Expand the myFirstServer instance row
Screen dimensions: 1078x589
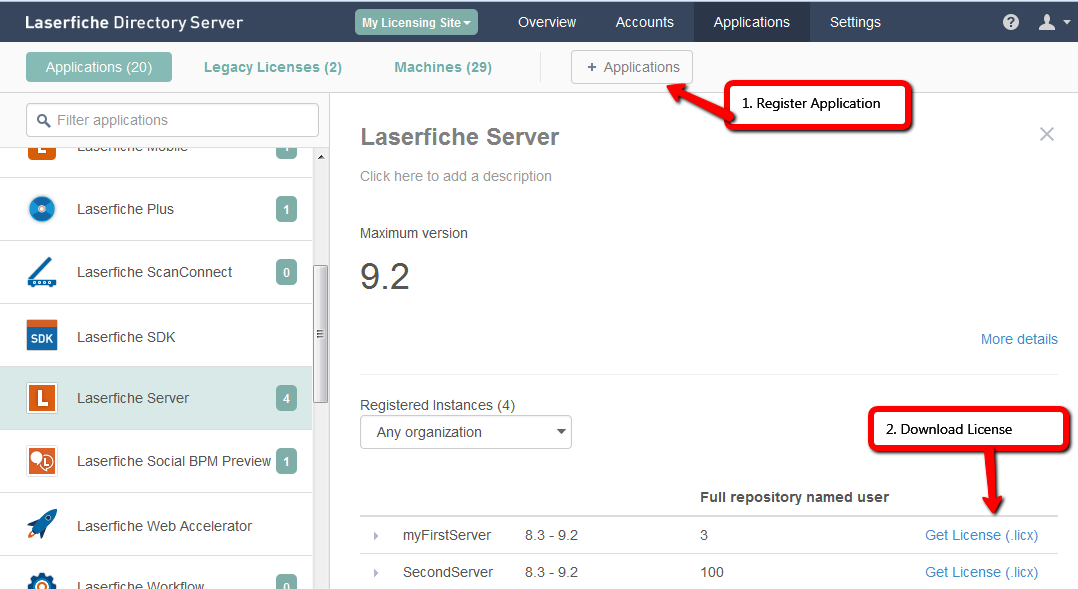375,535
